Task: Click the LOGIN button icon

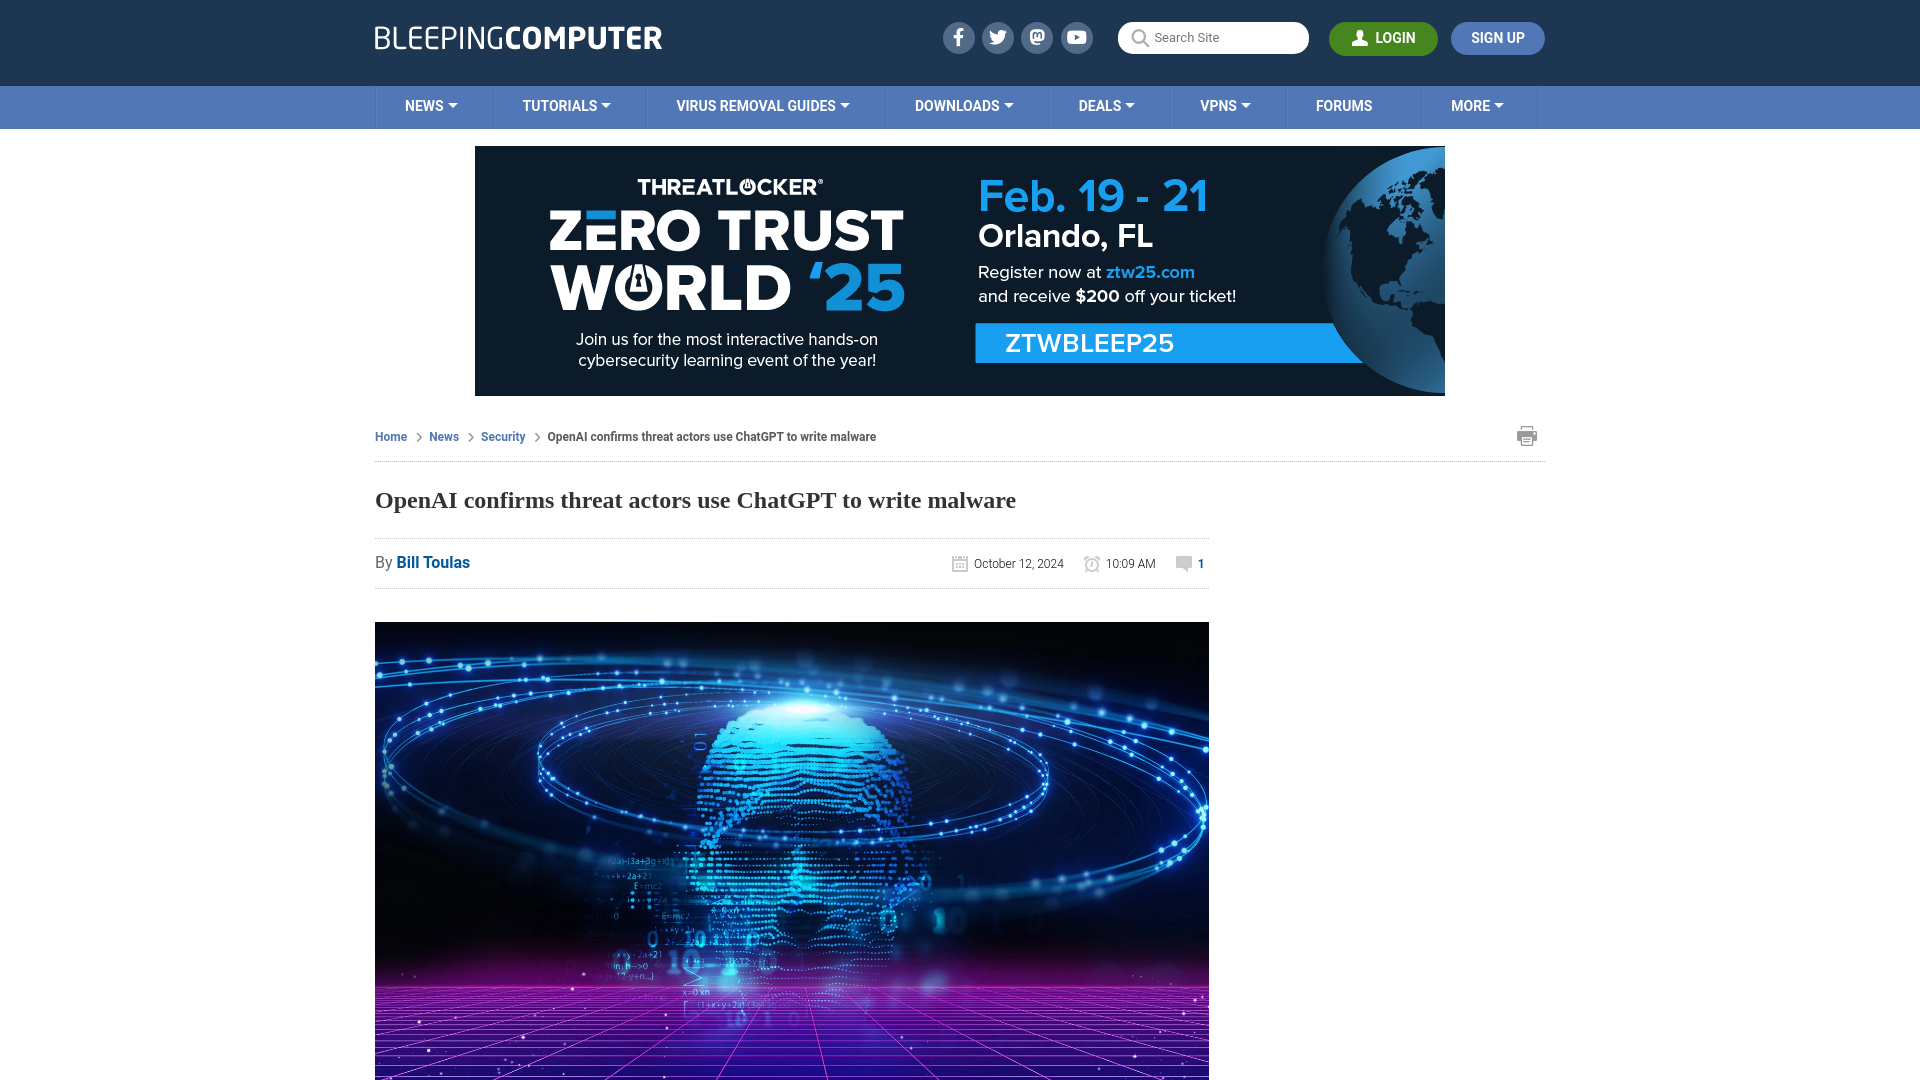Action: coord(1360,37)
